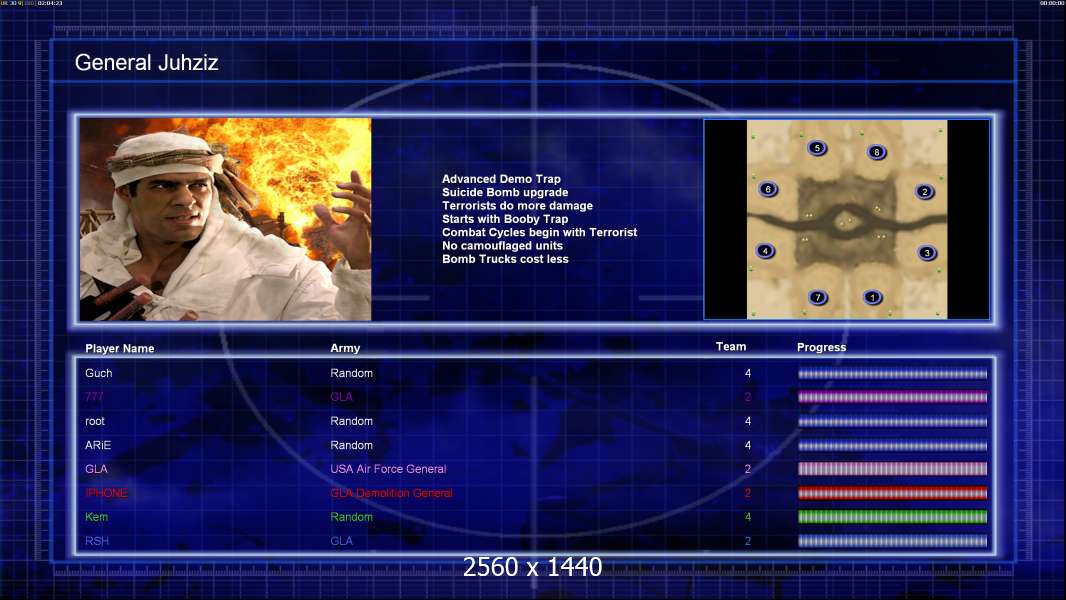The width and height of the screenshot is (1066, 600).
Task: Click Combat Cycles begin with Terrorist line
Action: point(540,232)
